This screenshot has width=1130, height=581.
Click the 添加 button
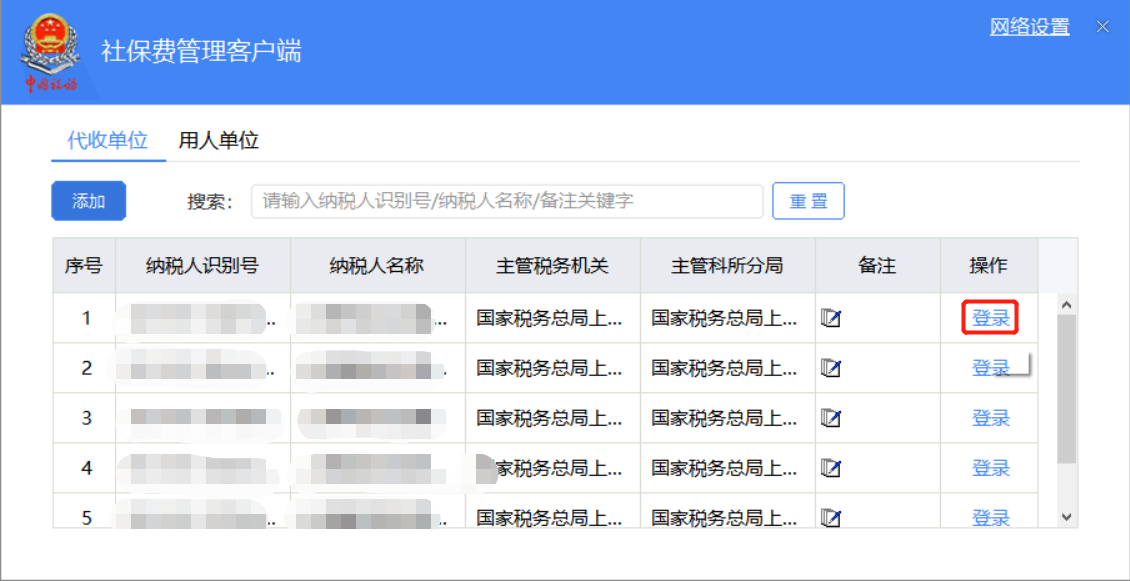[88, 201]
